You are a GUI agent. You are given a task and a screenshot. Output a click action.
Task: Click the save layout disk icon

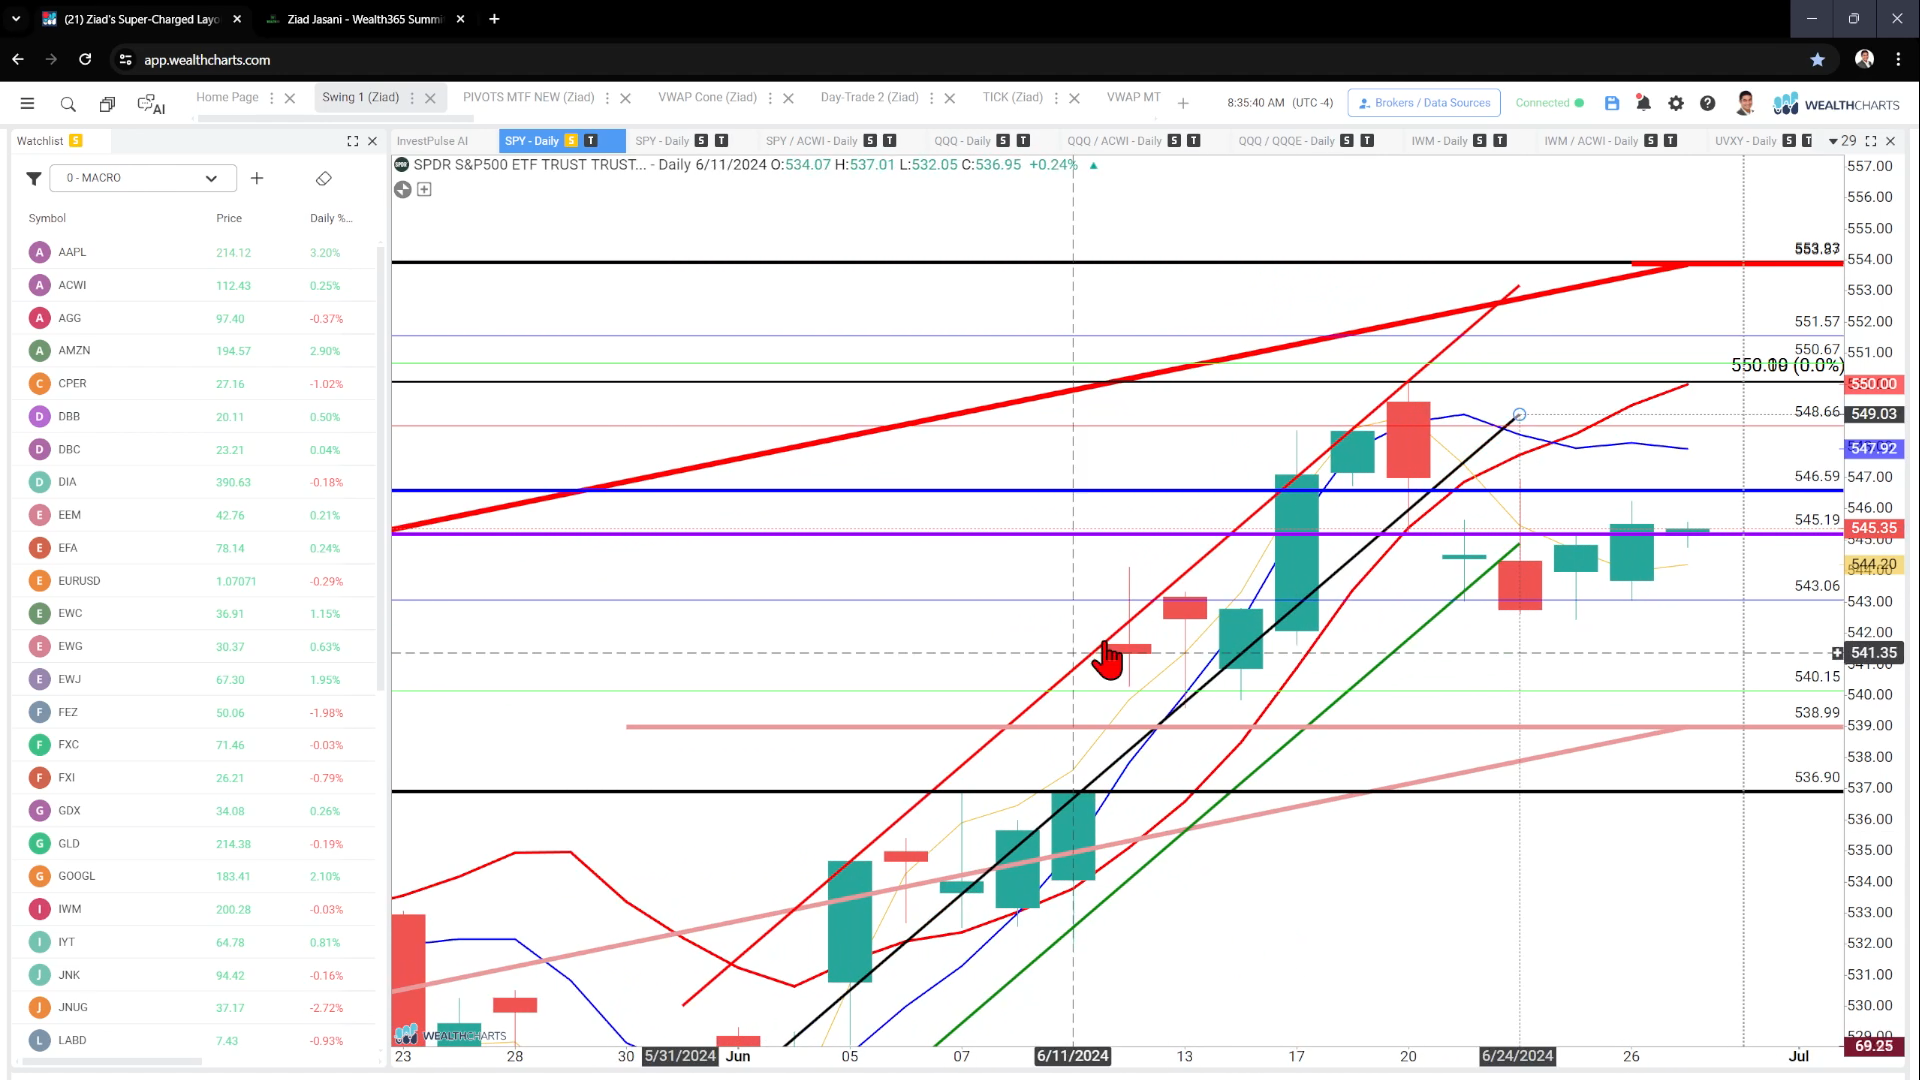1612,103
